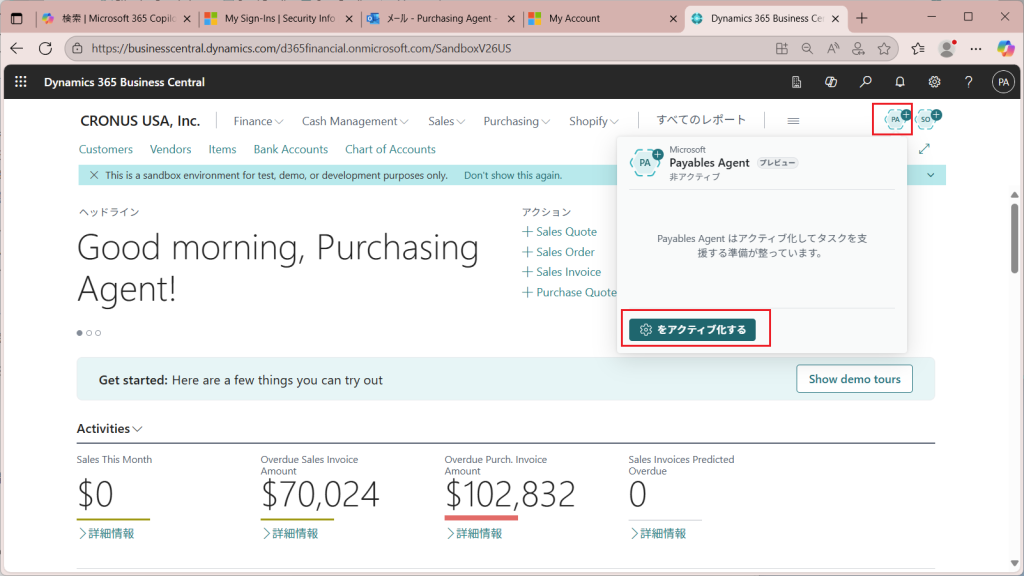Open a new browser tab with the plus button
This screenshot has height=576, width=1024.
coord(862,18)
